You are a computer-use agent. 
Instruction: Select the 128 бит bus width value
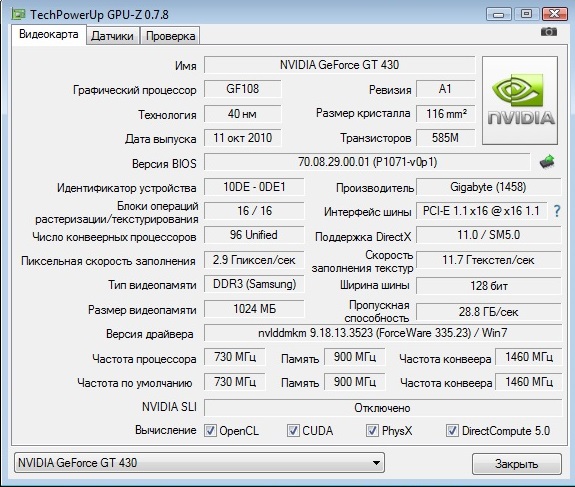coord(488,286)
